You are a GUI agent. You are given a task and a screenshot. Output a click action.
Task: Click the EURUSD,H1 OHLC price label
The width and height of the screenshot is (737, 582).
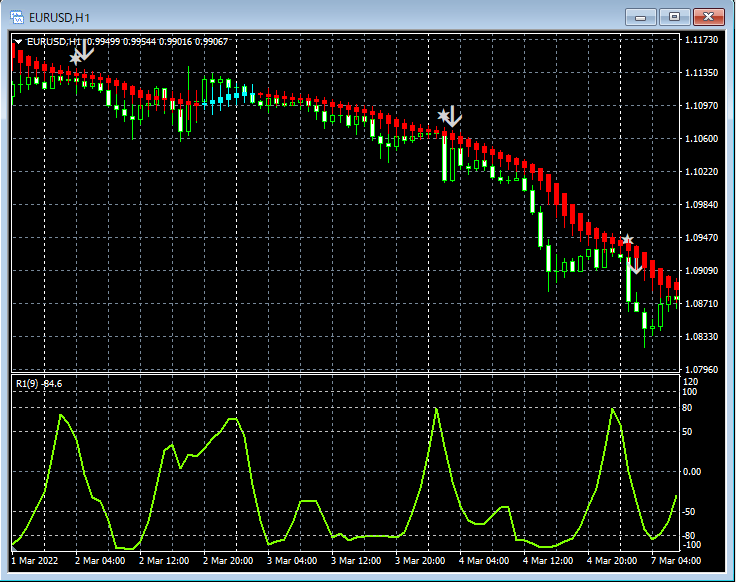click(x=127, y=42)
